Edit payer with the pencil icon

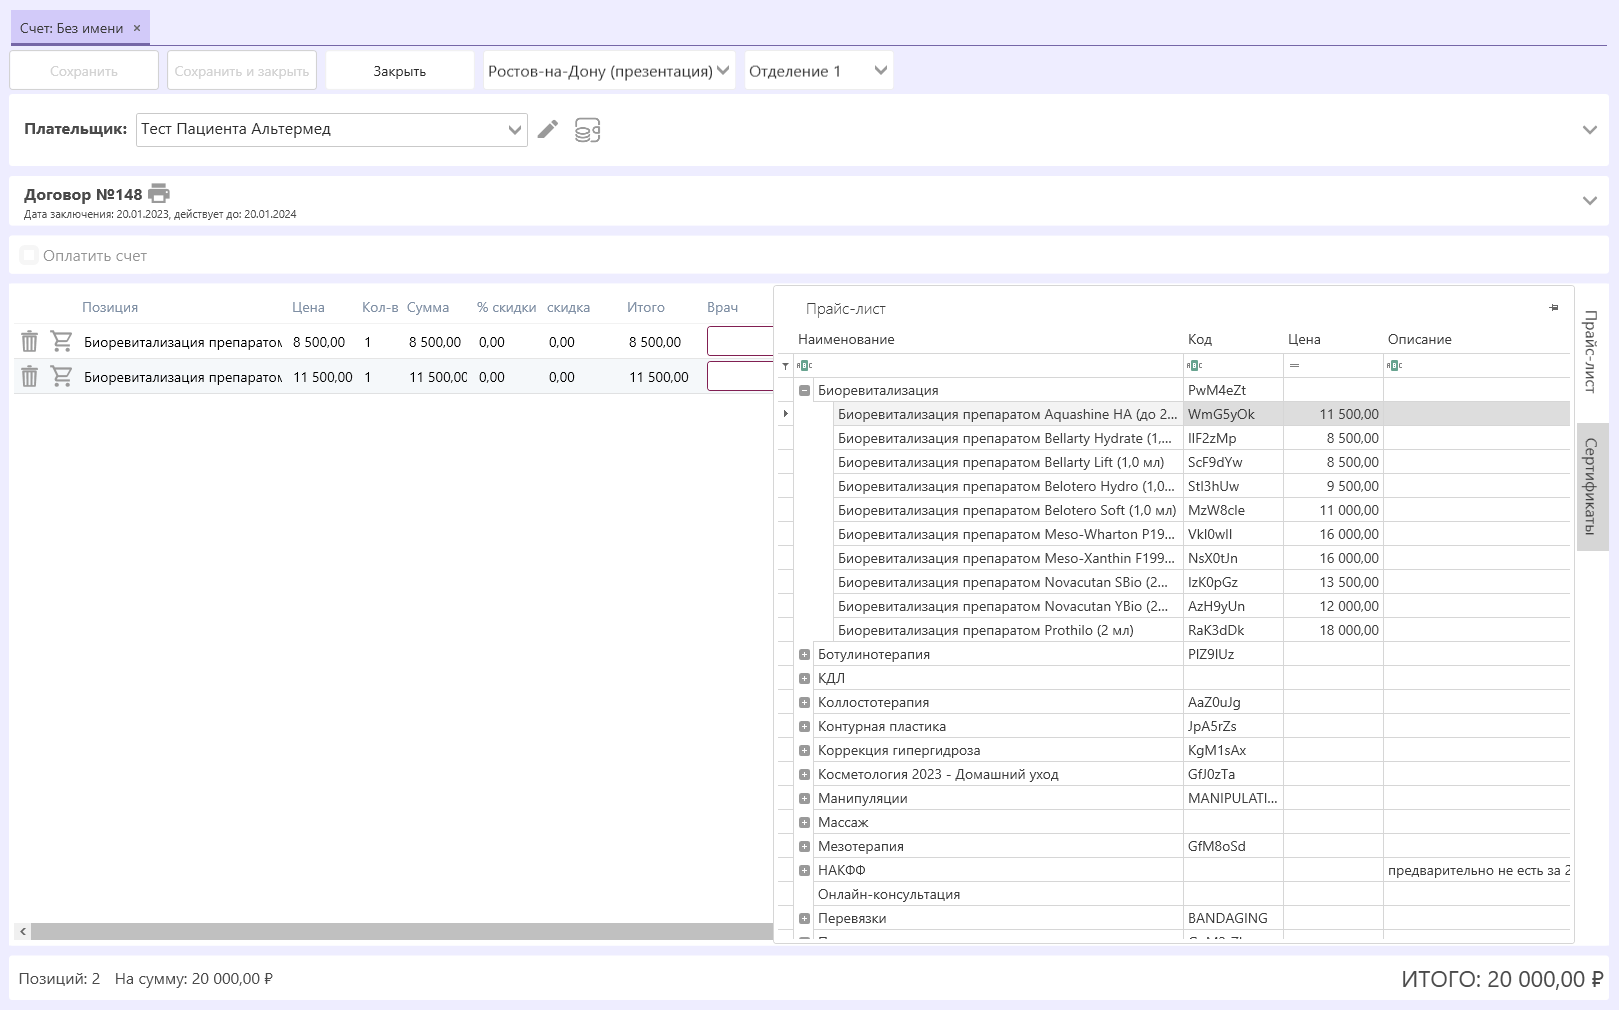click(x=547, y=129)
